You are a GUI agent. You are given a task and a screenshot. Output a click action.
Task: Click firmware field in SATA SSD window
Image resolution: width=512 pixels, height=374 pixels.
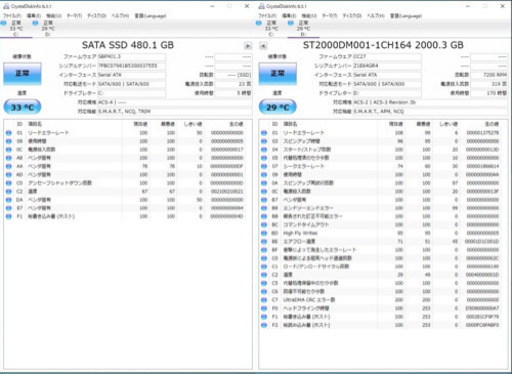coord(131,57)
